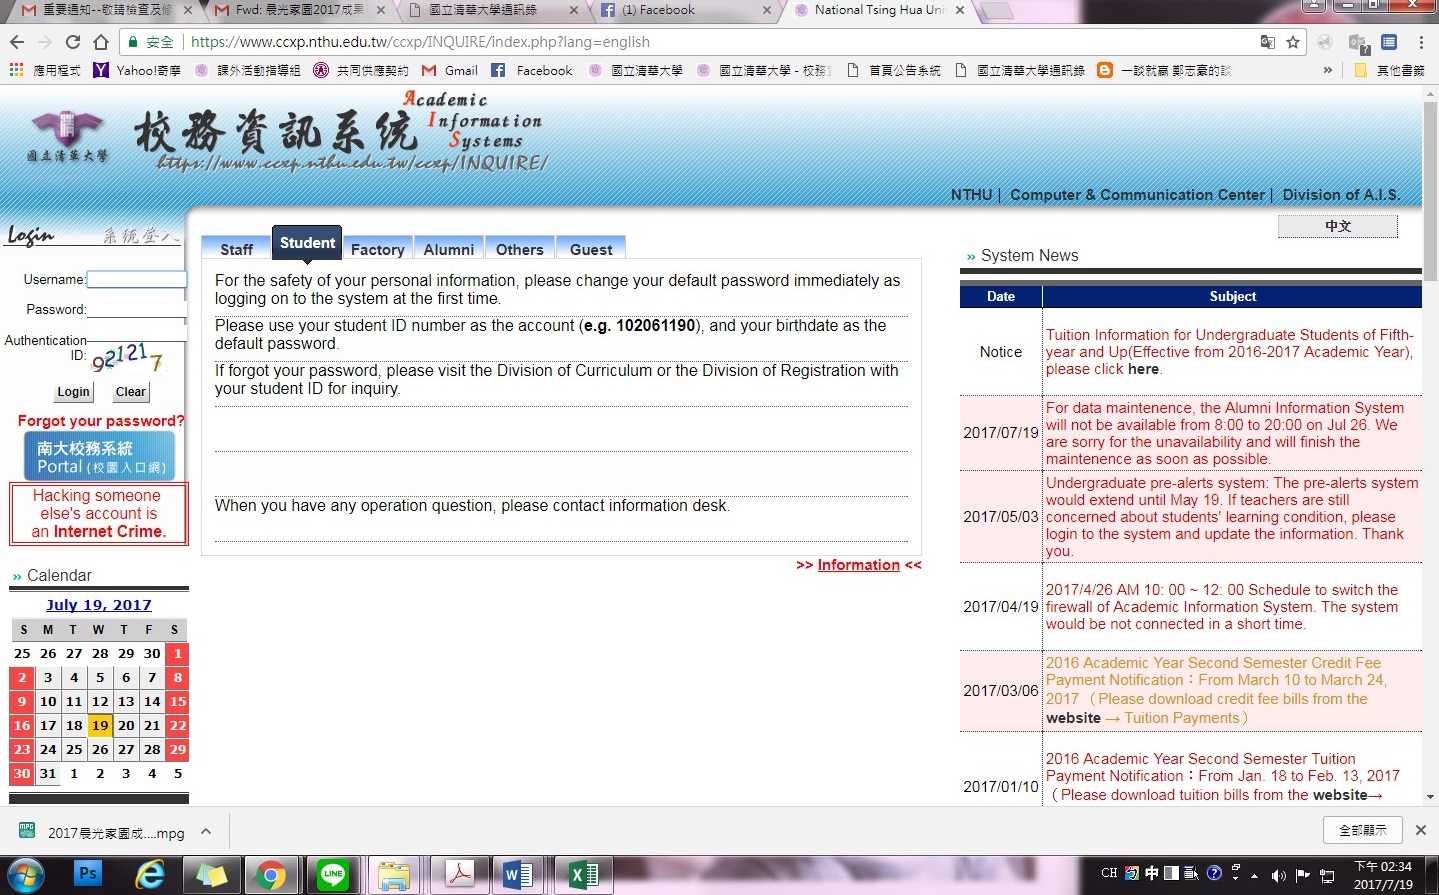Click the browser address bar URL

pos(420,42)
